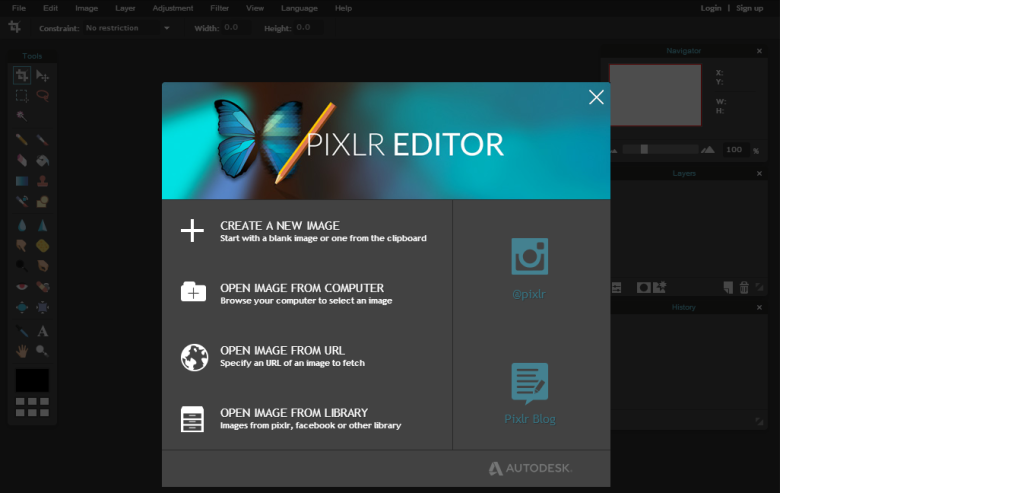The height and width of the screenshot is (493, 1024).
Task: Select the Paint Bucket tool
Action: 42,160
